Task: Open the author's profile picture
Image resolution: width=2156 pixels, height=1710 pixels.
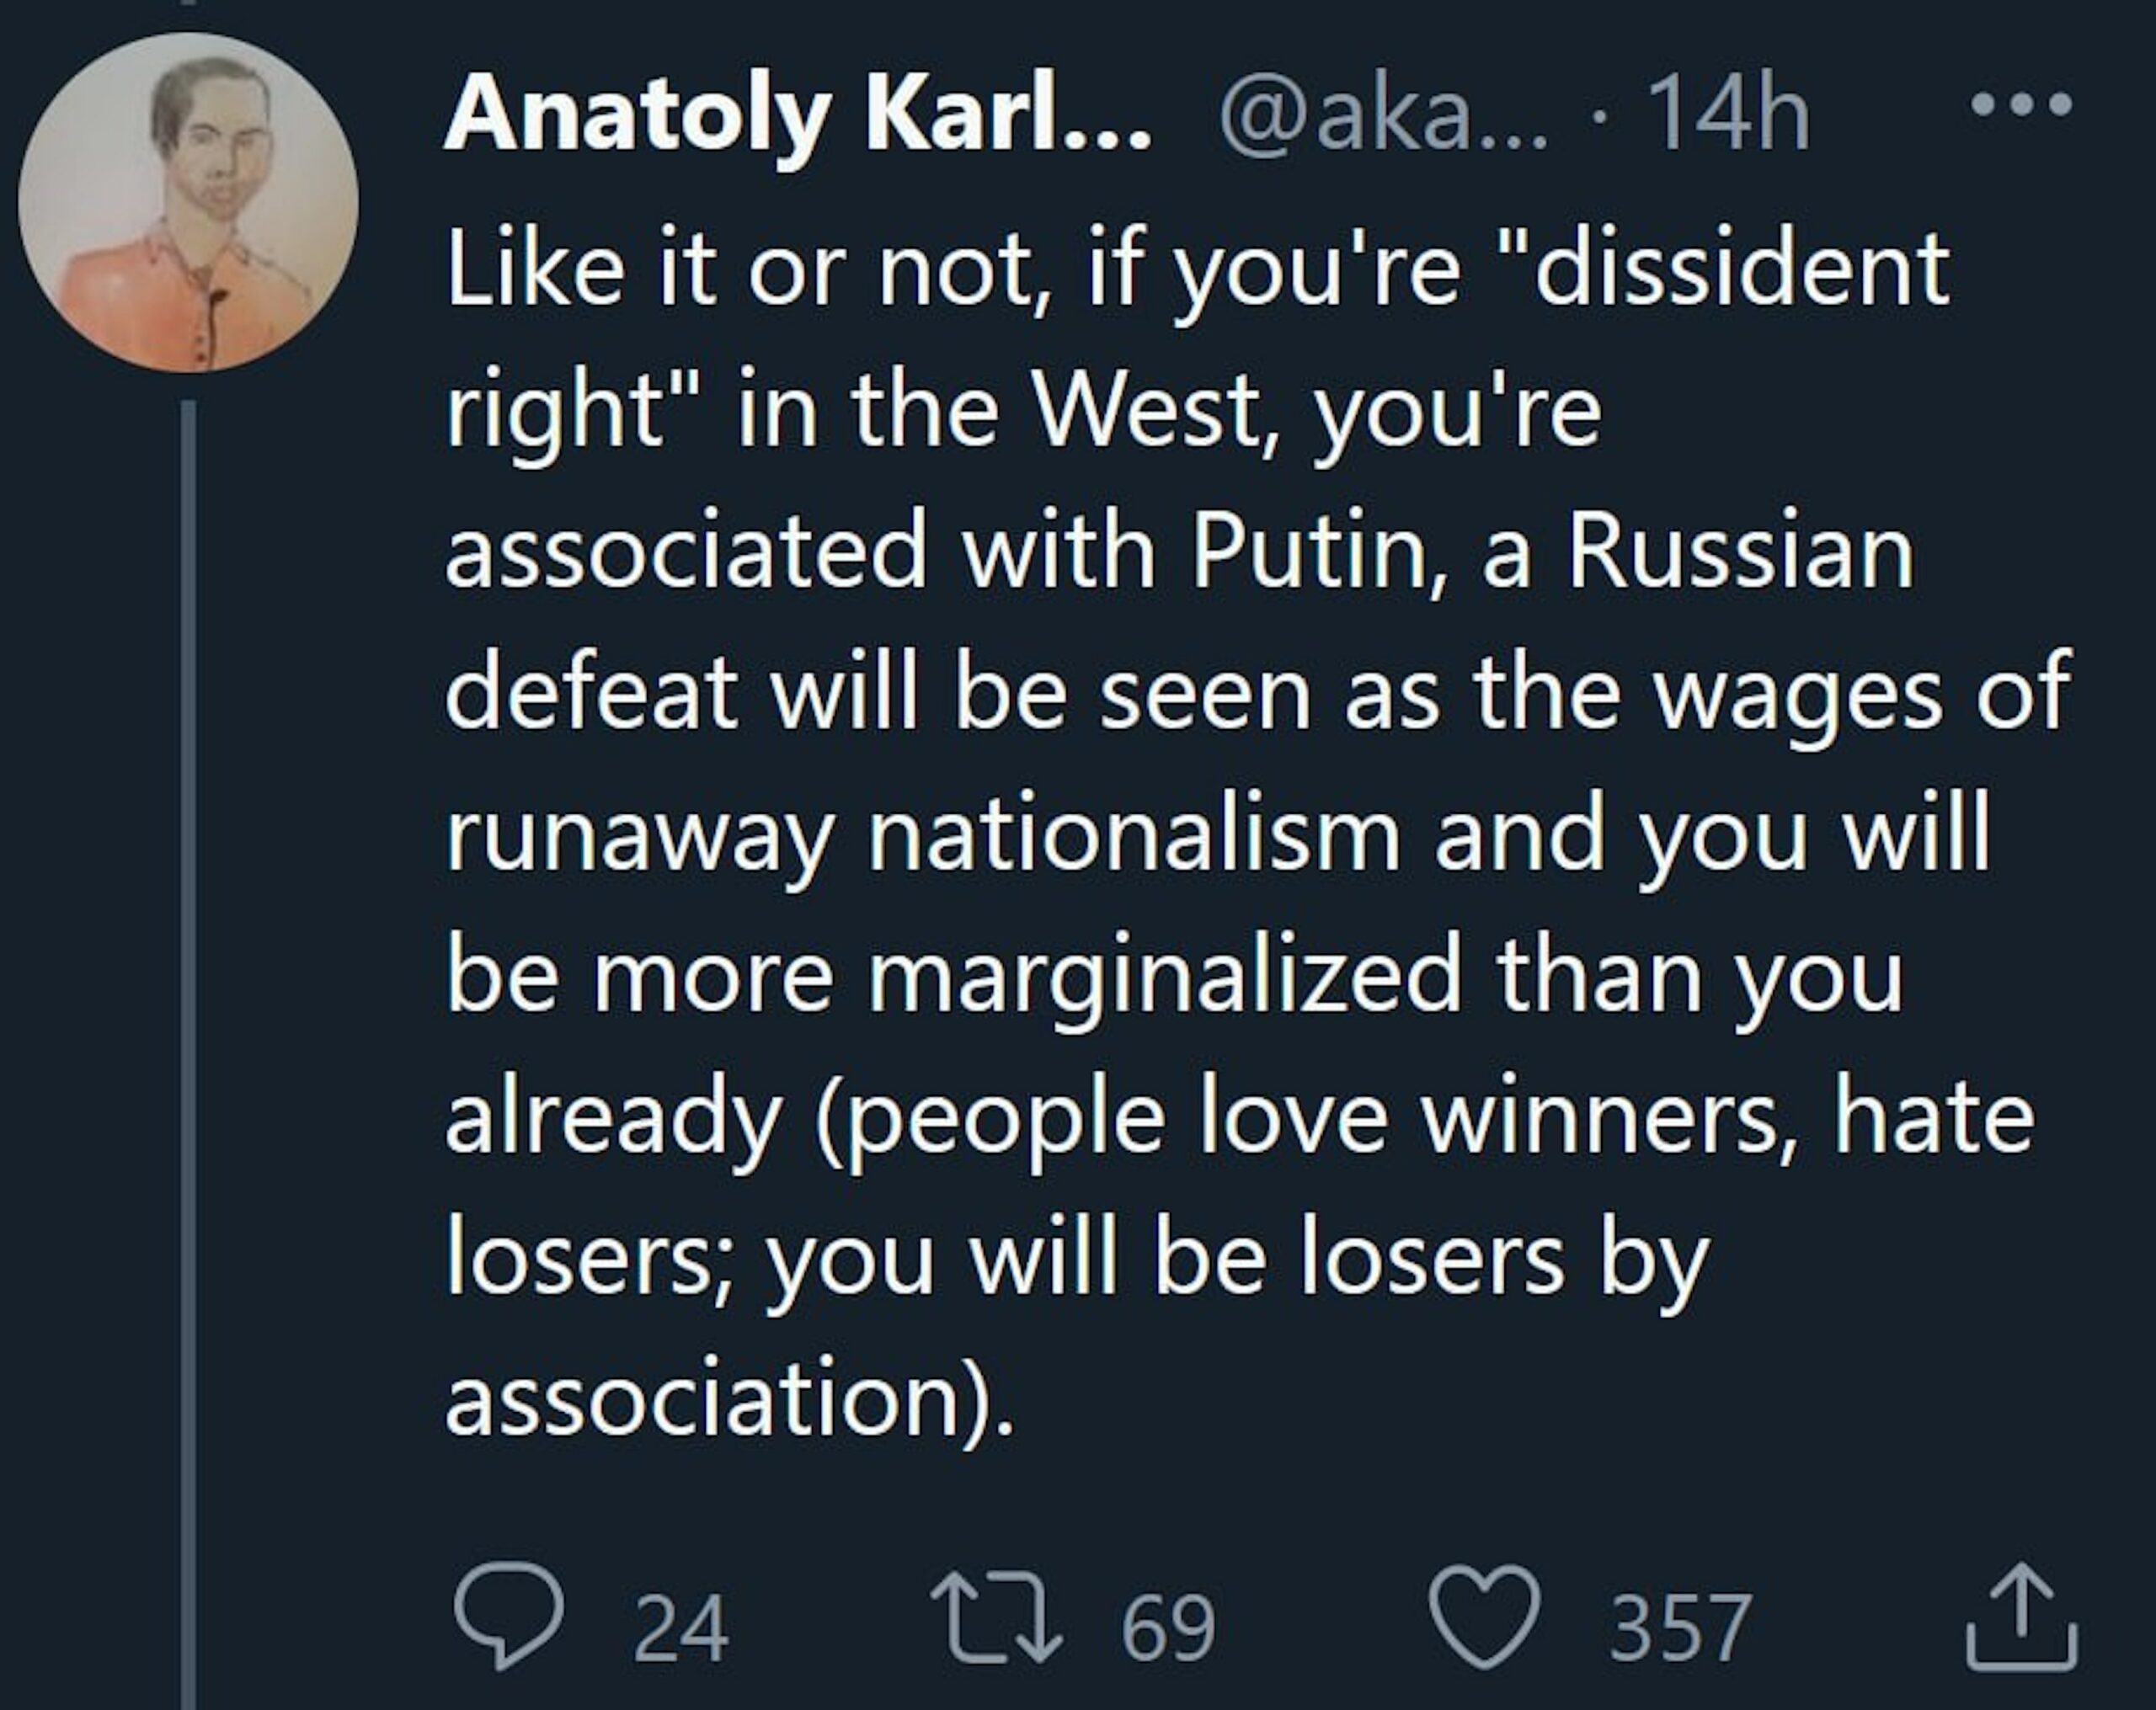Action: [x=188, y=202]
